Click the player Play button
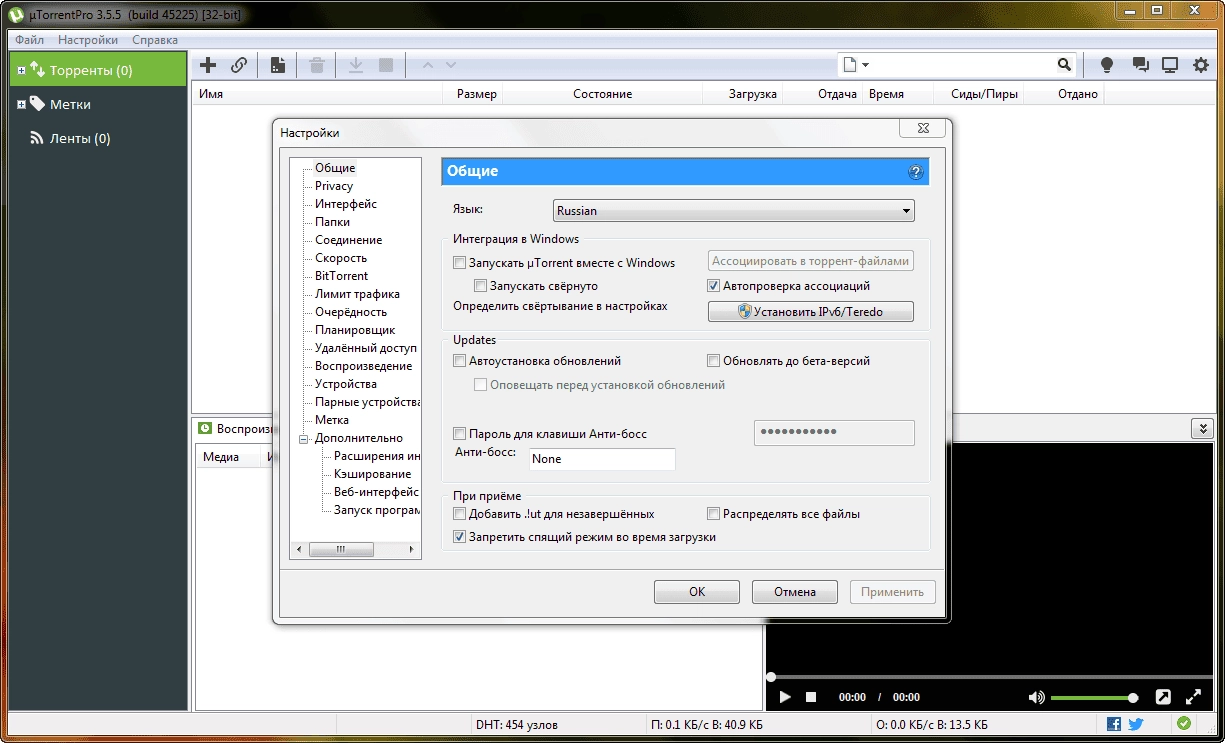This screenshot has width=1225, height=743. 785,697
